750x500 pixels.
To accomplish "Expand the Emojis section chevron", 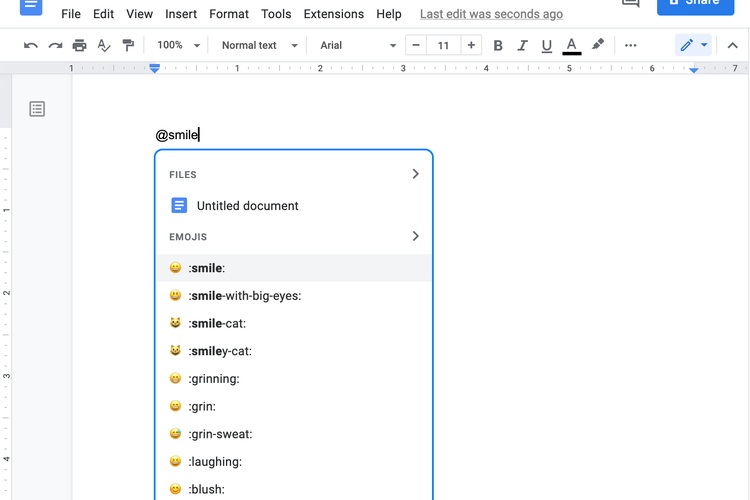I will tap(415, 236).
